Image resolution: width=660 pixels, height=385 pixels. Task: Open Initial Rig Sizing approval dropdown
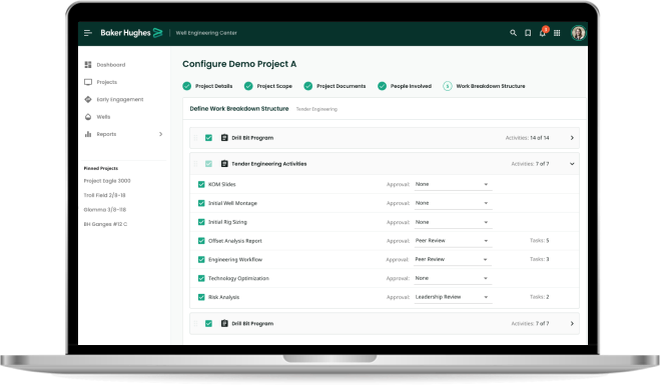click(x=453, y=222)
